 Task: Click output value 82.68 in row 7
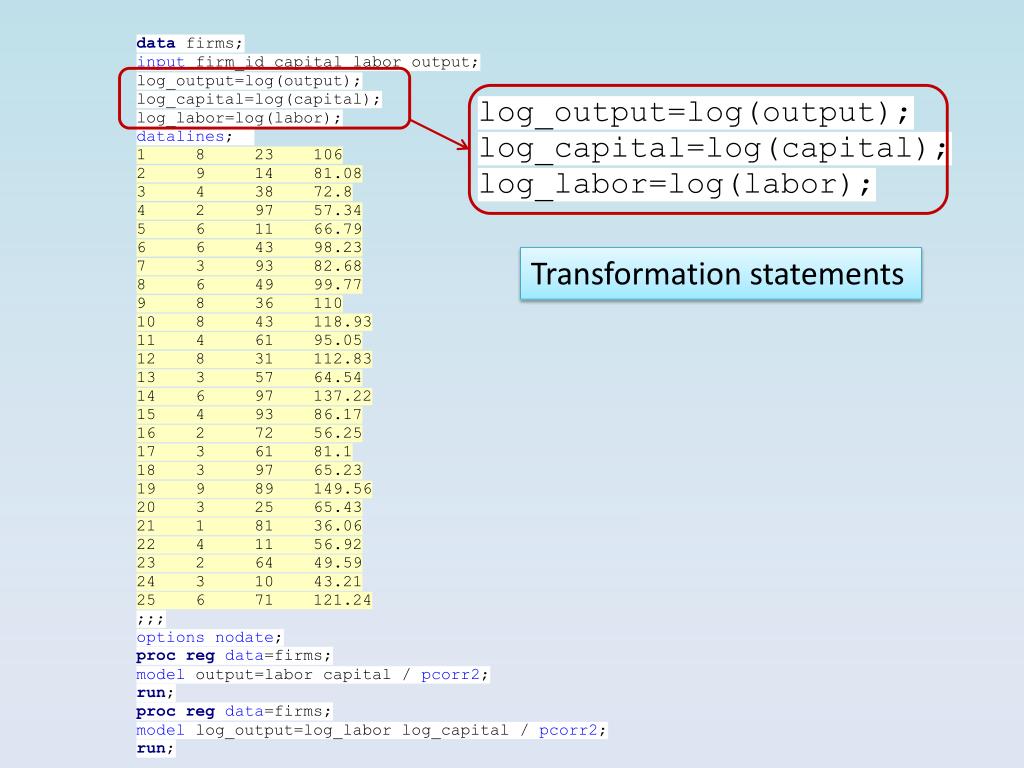tap(338, 266)
